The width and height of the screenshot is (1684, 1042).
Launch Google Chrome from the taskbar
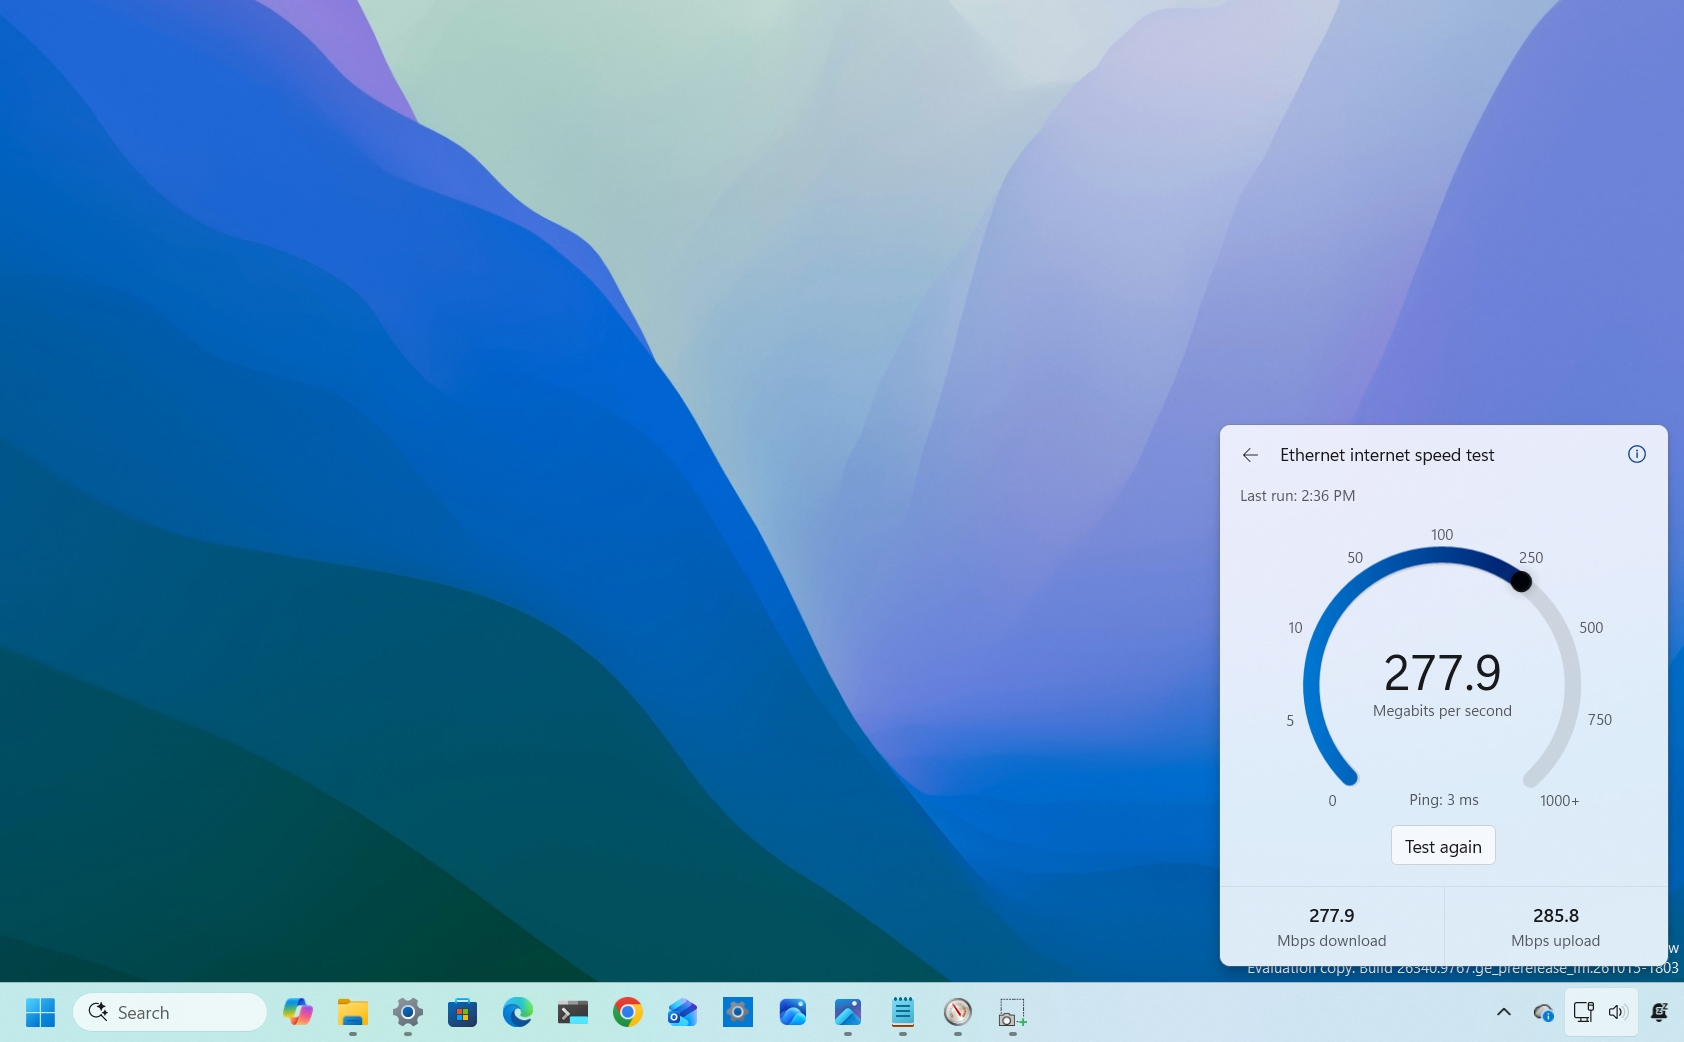[627, 1012]
